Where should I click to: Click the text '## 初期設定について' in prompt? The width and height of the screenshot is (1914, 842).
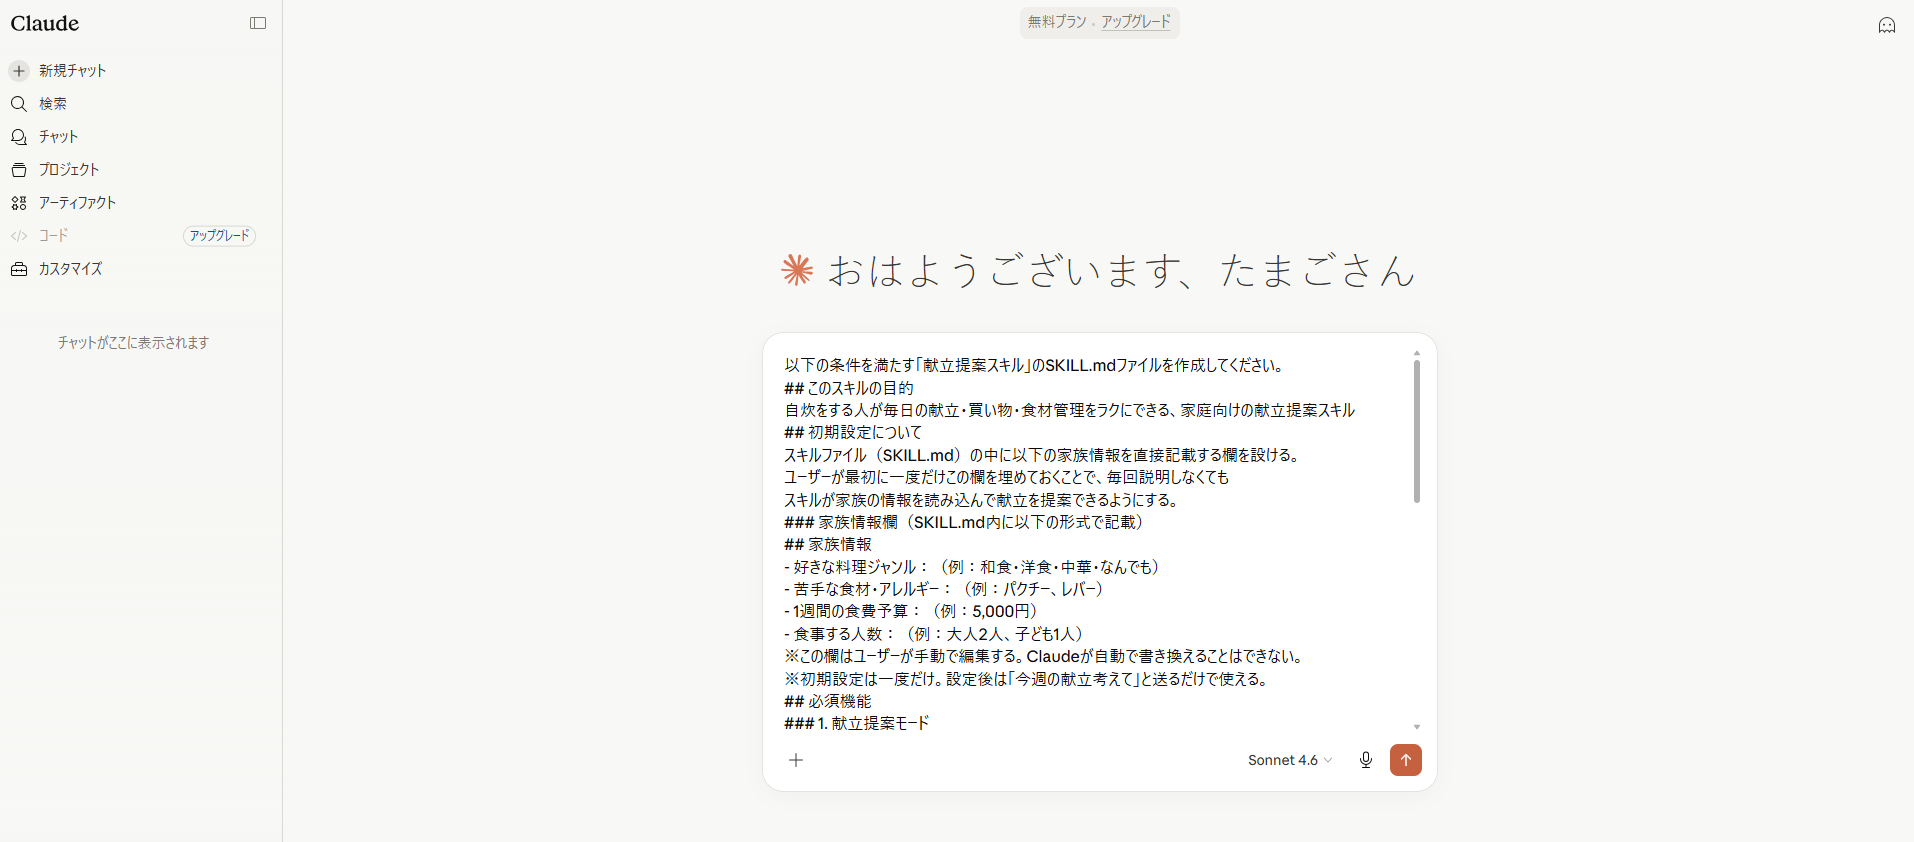point(853,432)
